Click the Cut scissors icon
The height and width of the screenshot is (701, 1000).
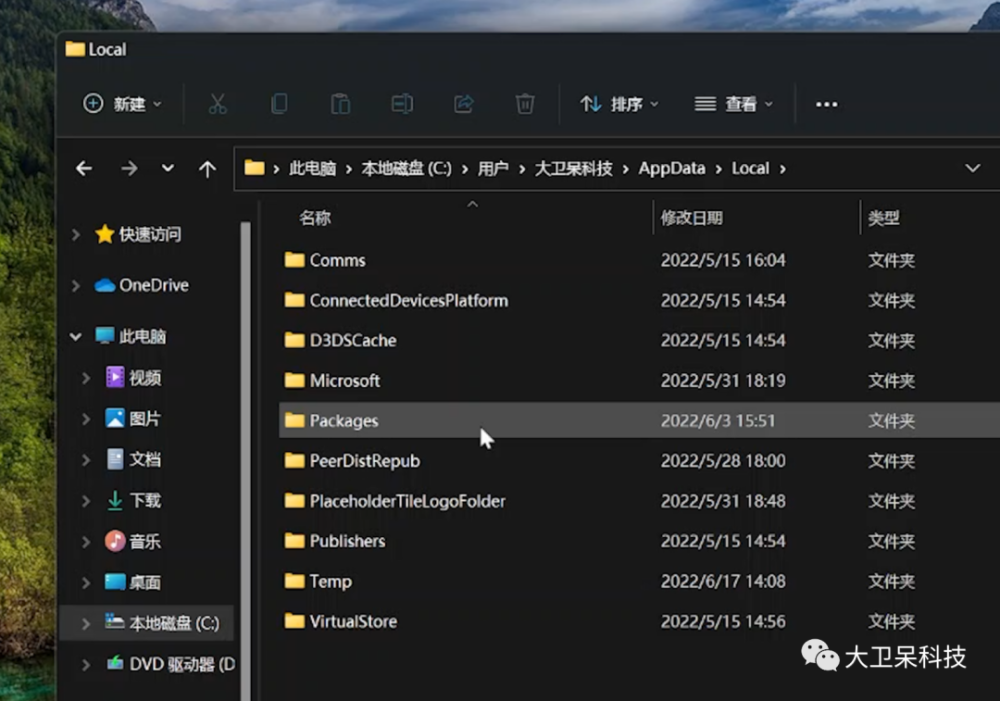pos(217,104)
